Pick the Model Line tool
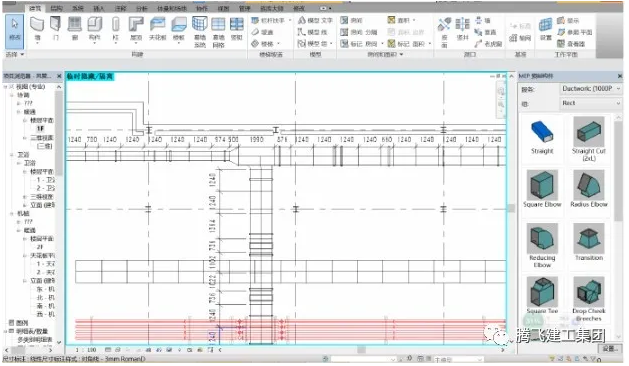Image resolution: width=629 pixels, height=366 pixels. [312, 32]
